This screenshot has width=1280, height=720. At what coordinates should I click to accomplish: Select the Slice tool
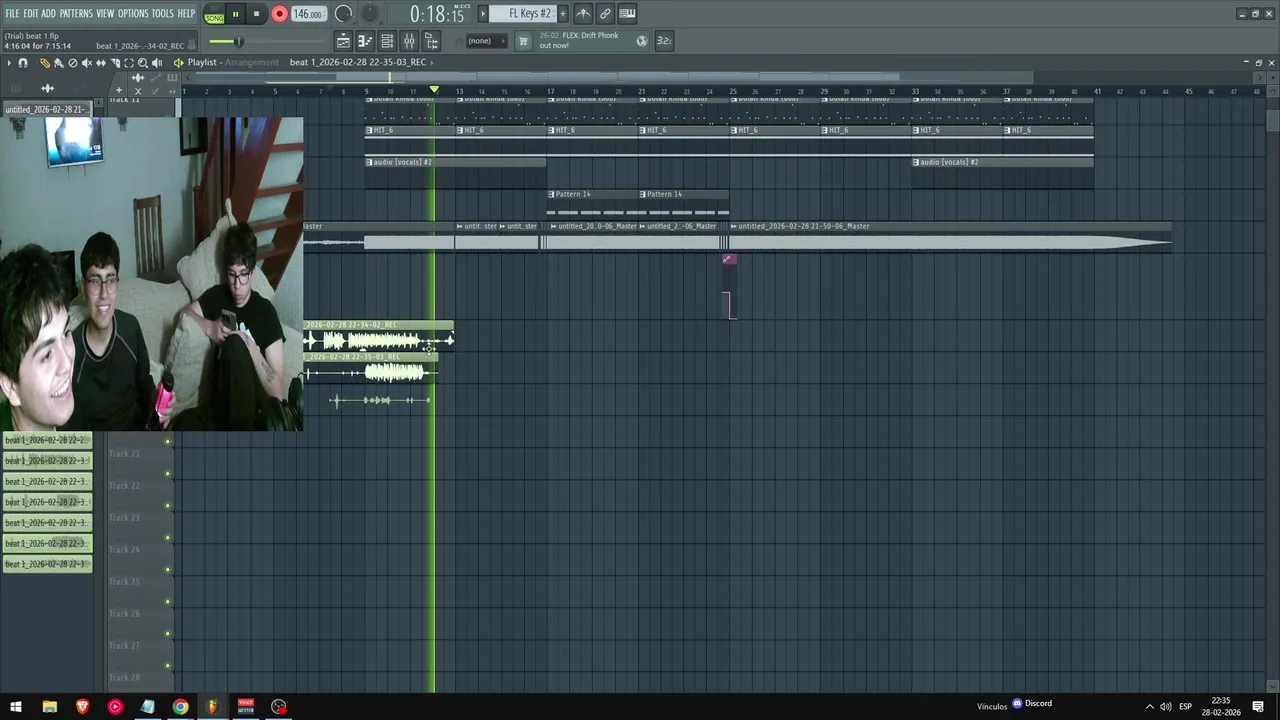[x=115, y=62]
